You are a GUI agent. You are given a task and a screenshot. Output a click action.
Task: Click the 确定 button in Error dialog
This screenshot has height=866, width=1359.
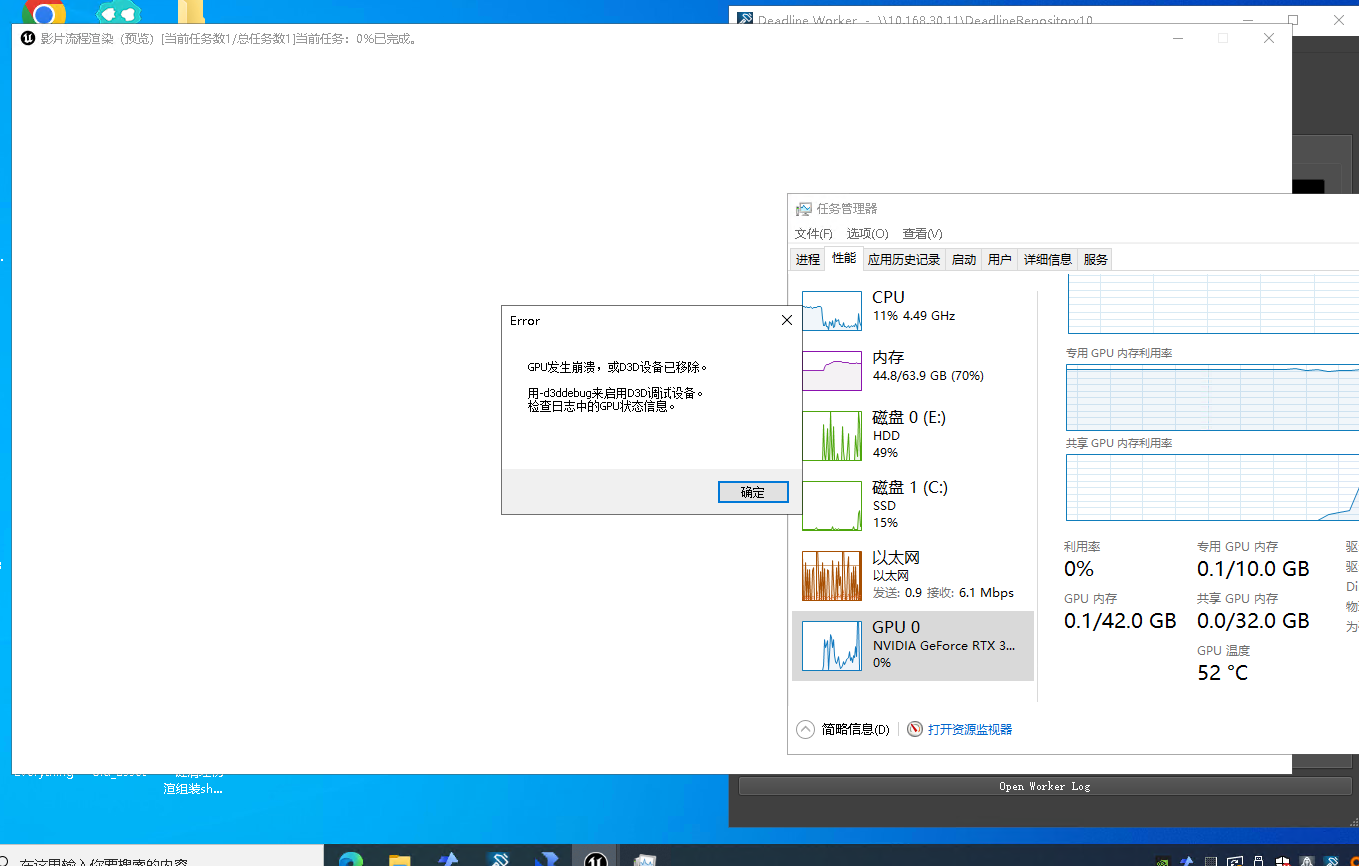click(753, 492)
